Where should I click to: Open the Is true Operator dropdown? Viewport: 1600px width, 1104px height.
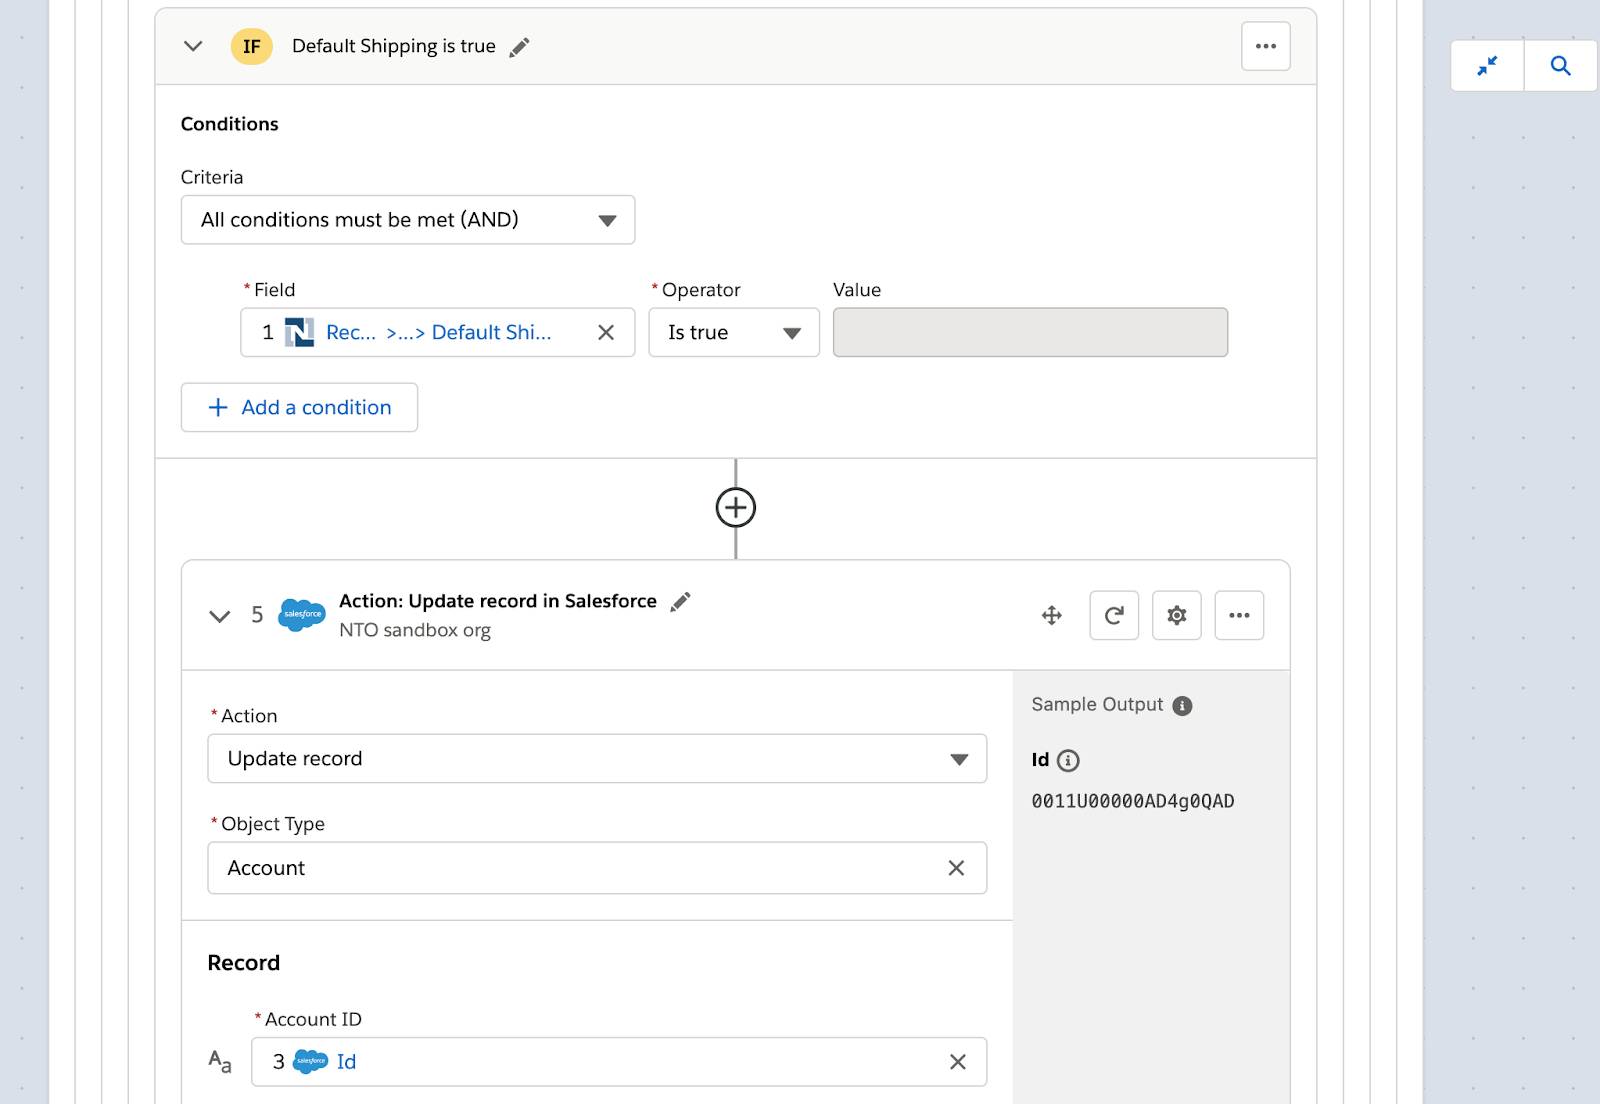[x=733, y=333]
